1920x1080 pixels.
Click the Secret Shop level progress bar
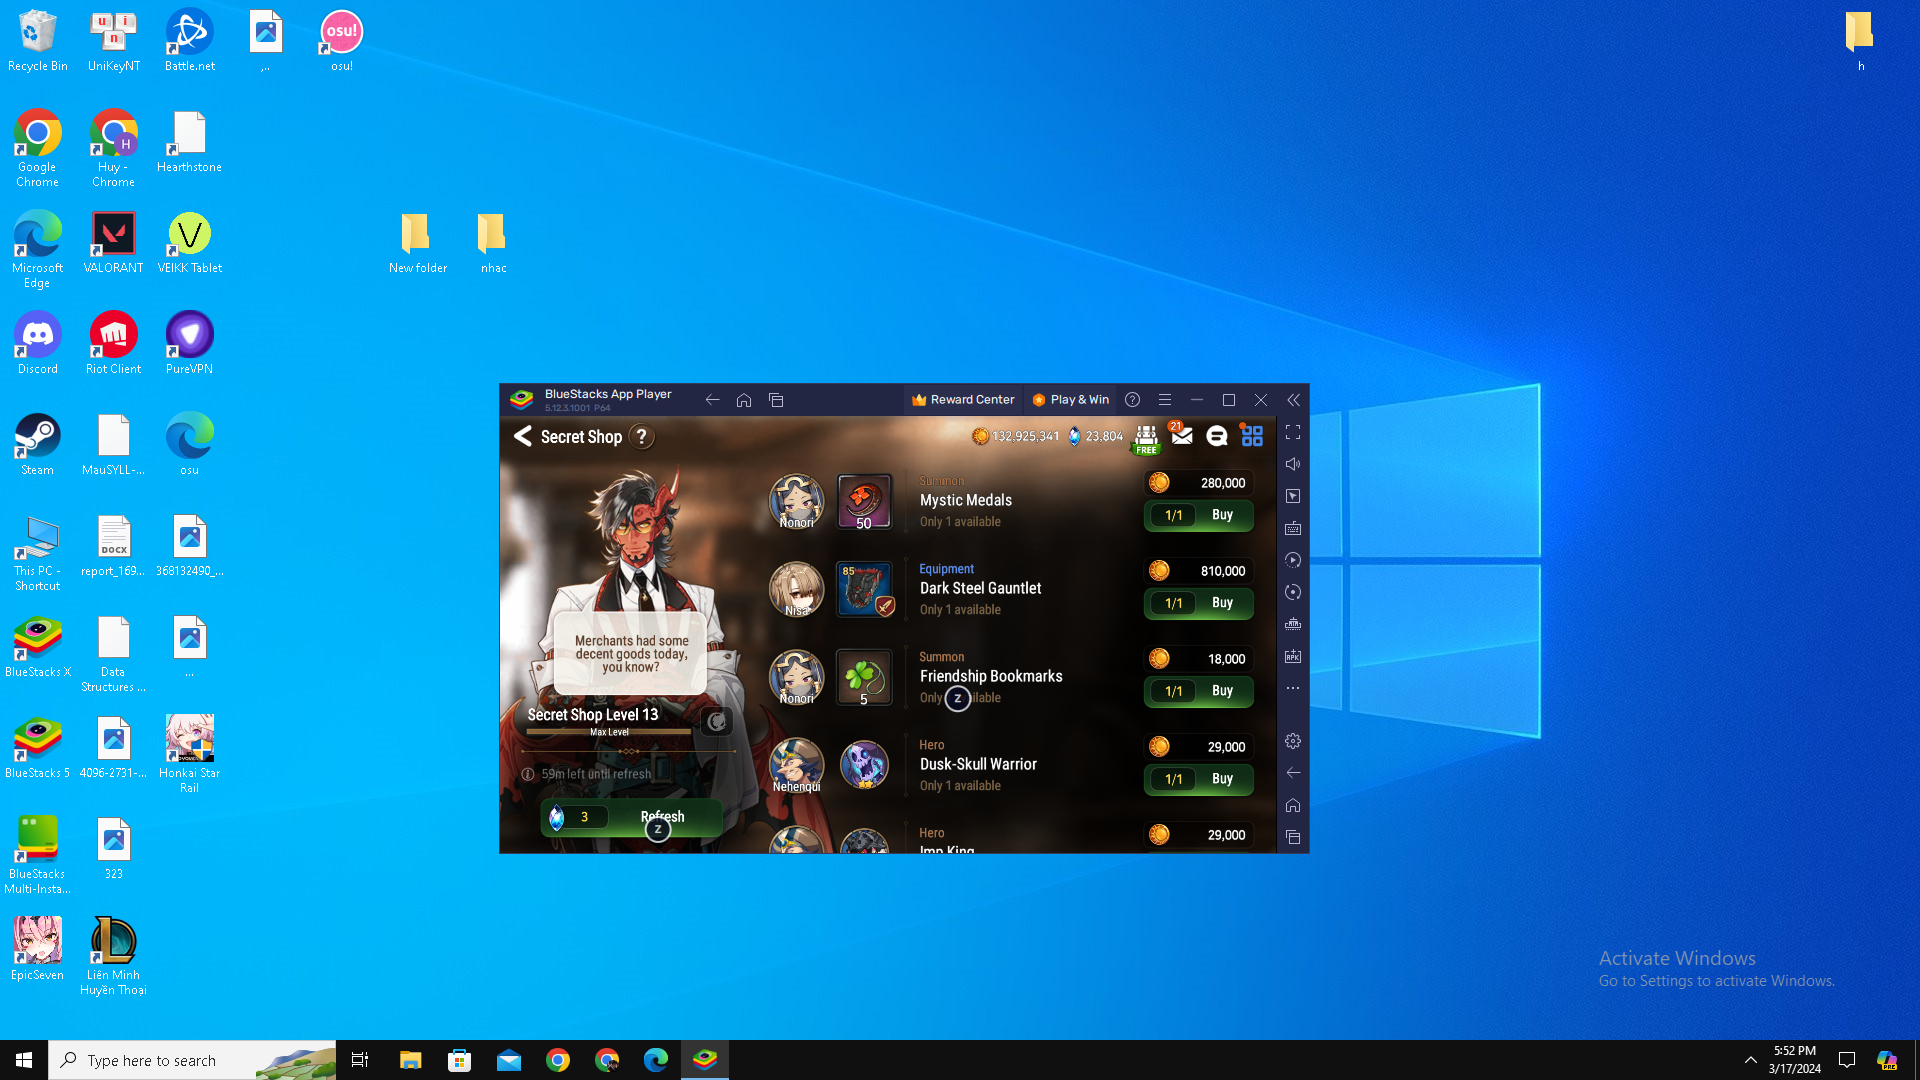coord(609,732)
